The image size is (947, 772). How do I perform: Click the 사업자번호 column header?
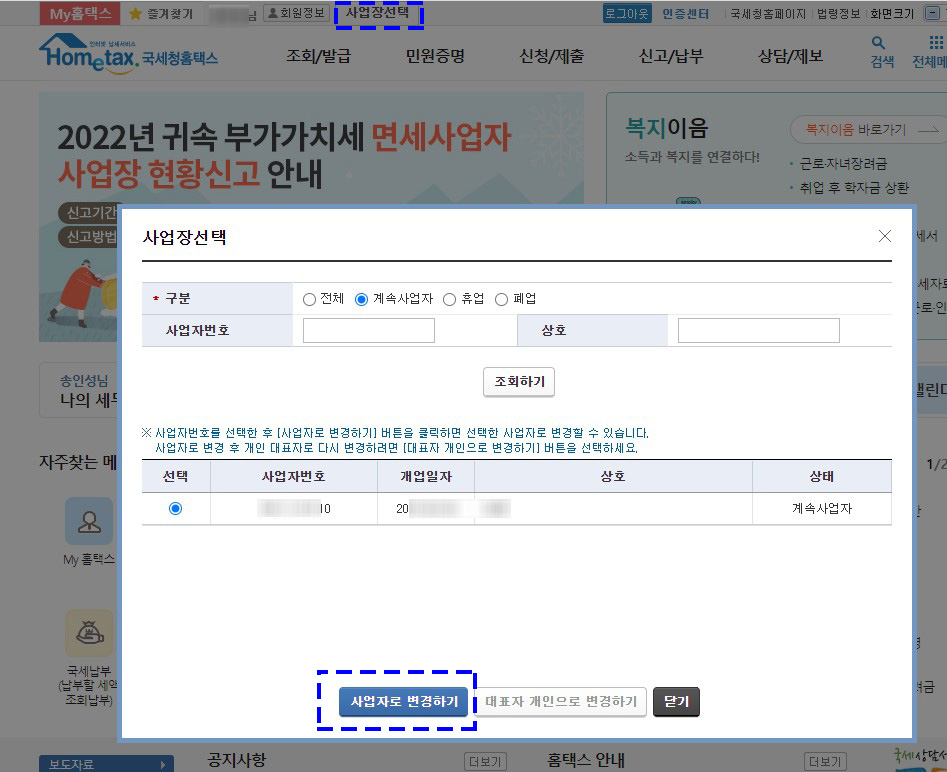(x=294, y=477)
